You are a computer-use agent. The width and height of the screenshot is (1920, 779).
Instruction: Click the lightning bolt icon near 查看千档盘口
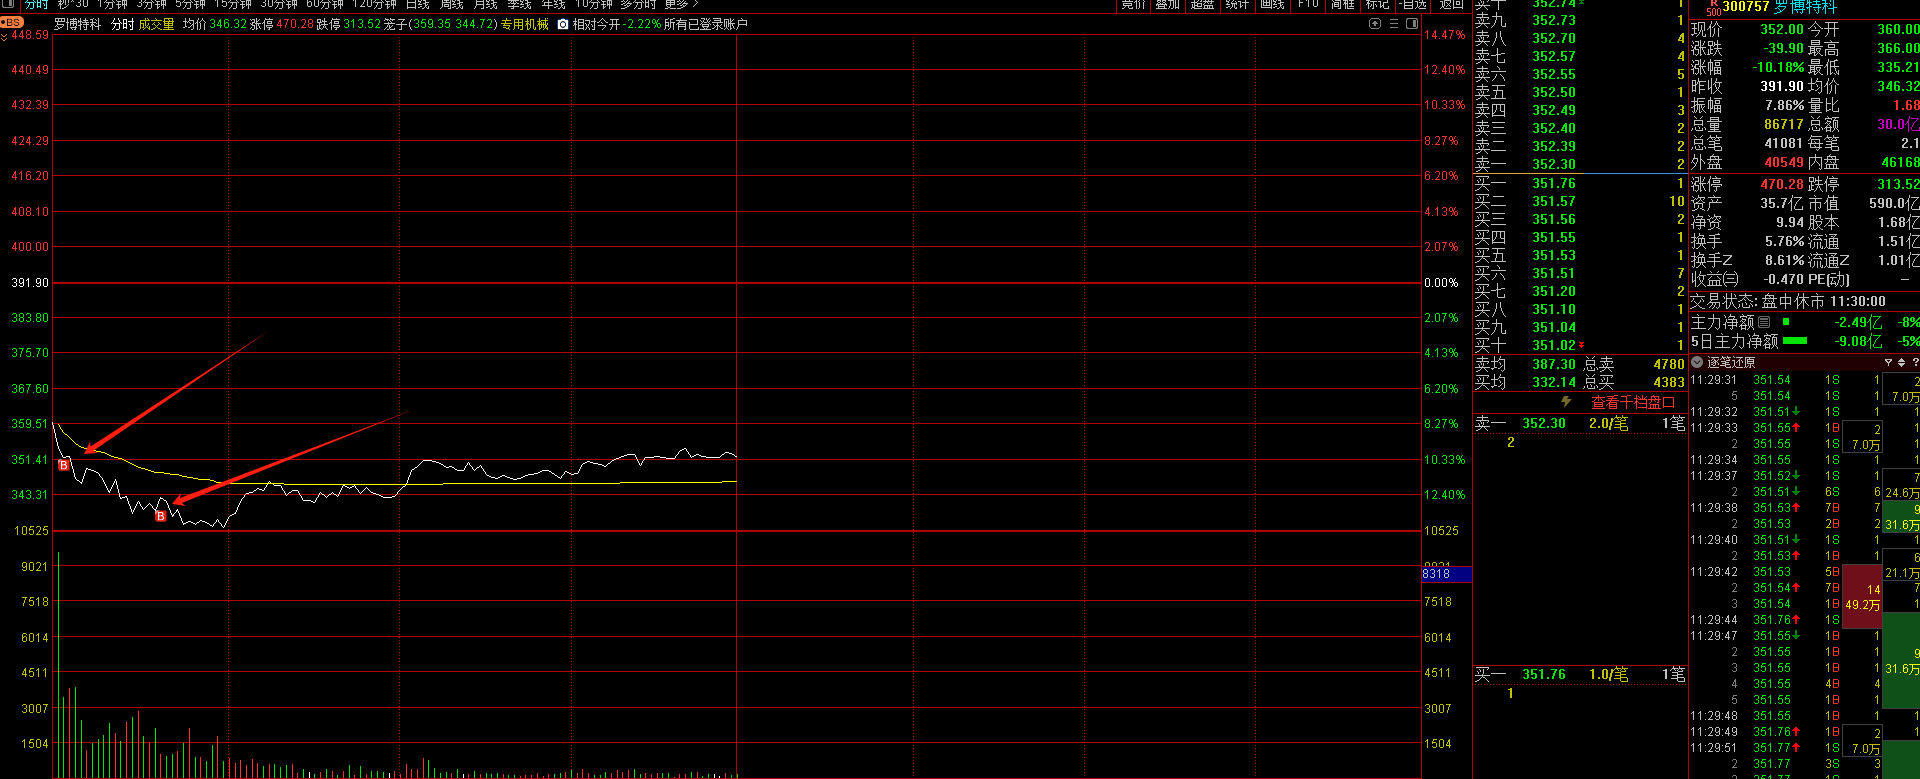(x=1566, y=402)
